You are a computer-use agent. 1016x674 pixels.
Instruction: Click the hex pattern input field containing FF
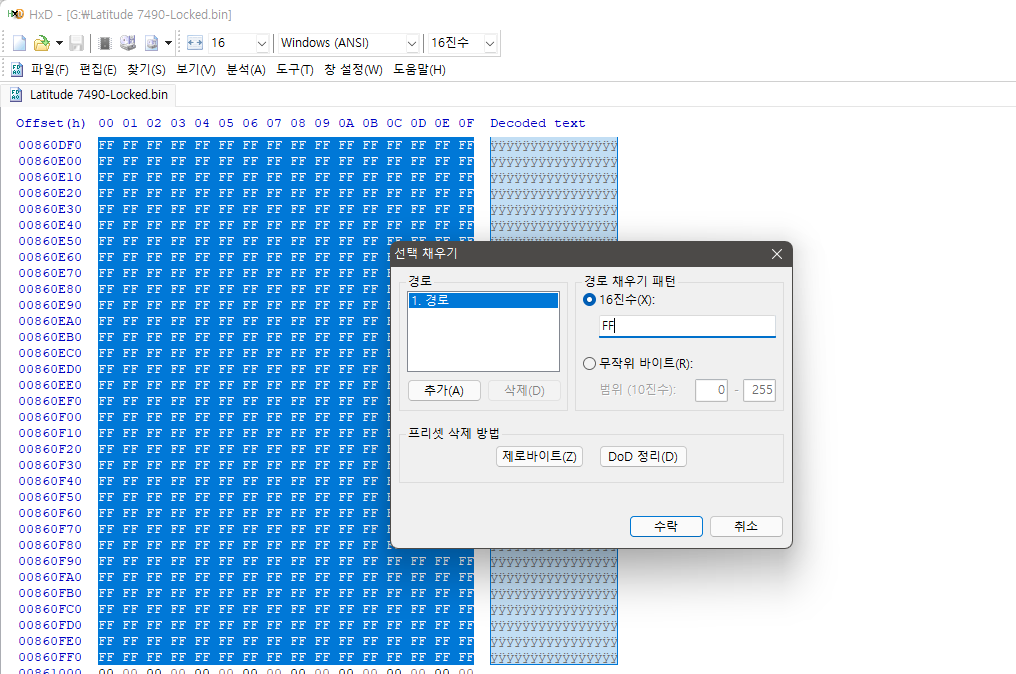click(687, 326)
